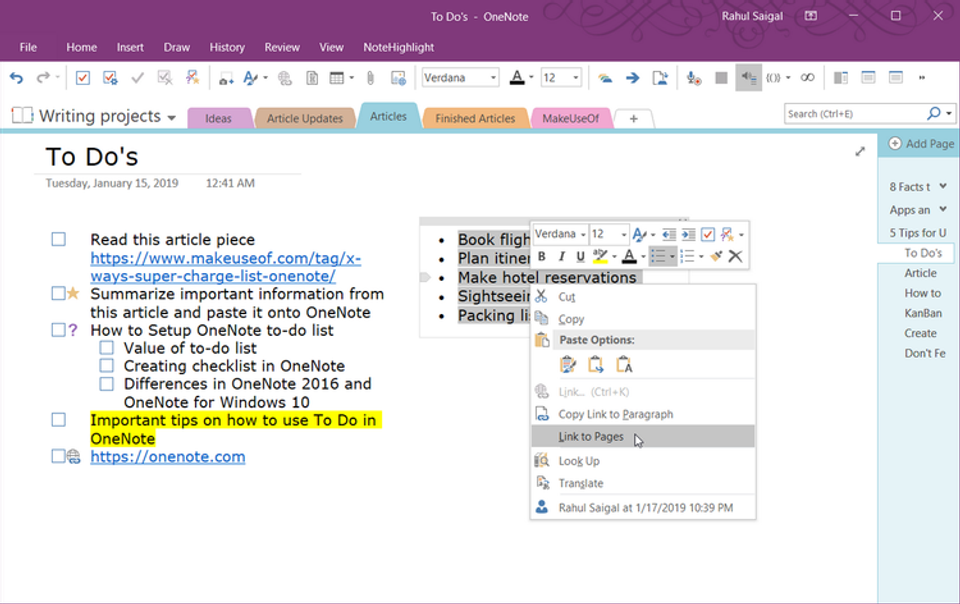960x604 pixels.
Task: Click the record audio microphone icon
Action: click(x=693, y=78)
